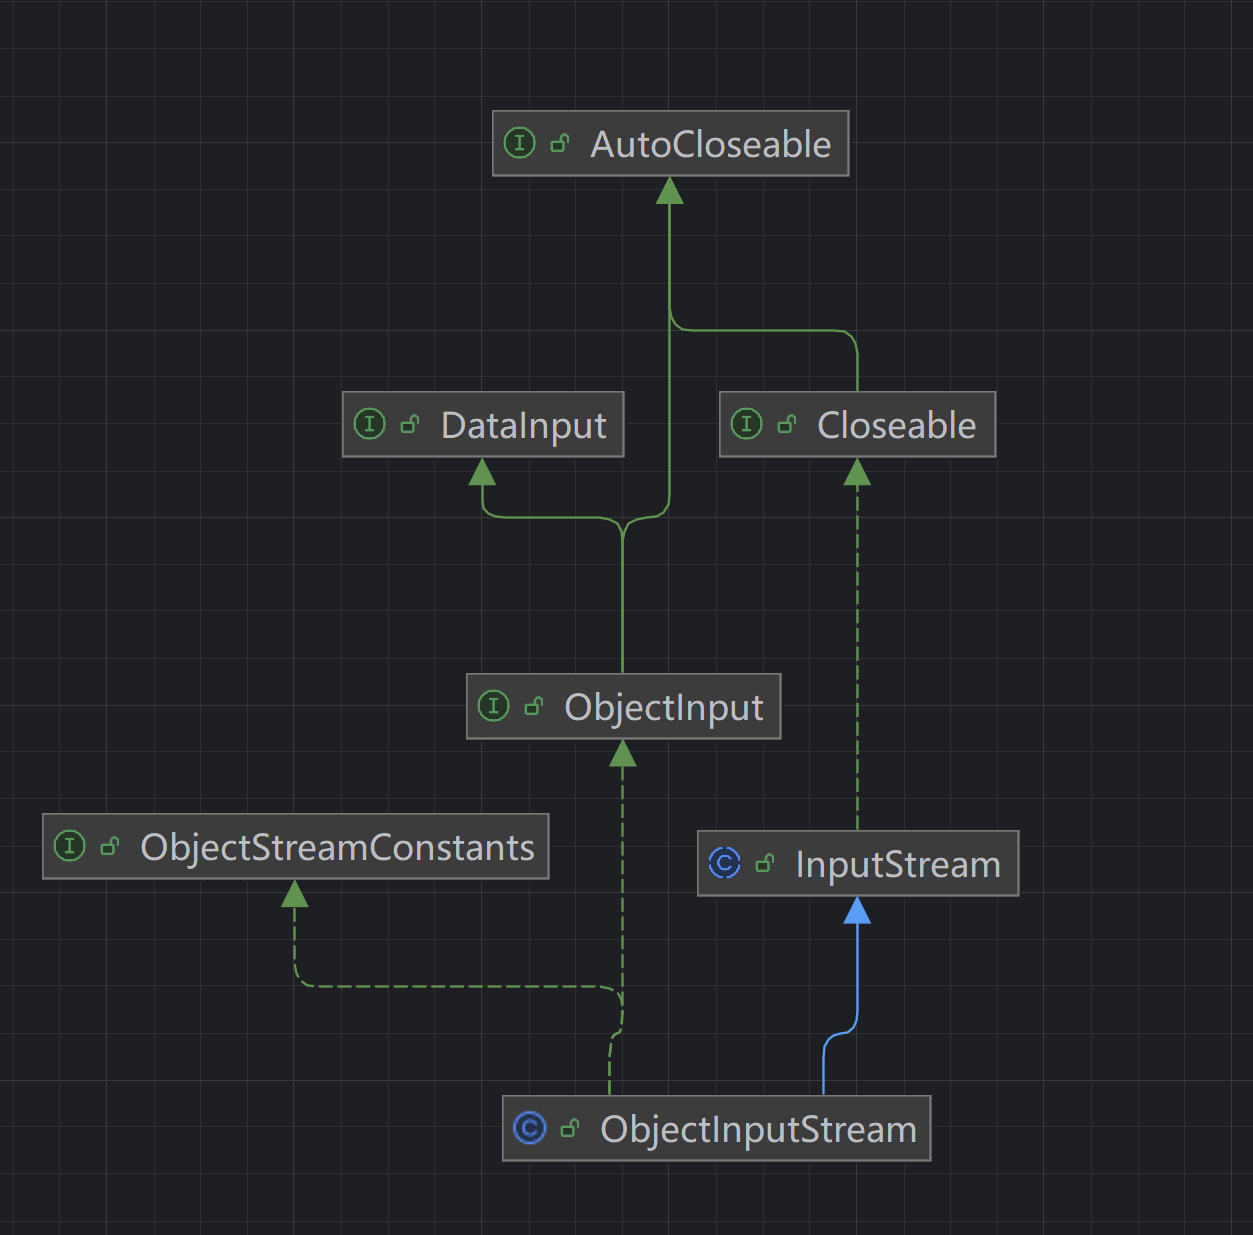
Task: Click the interface icon on ObjectInput node
Action: point(494,706)
